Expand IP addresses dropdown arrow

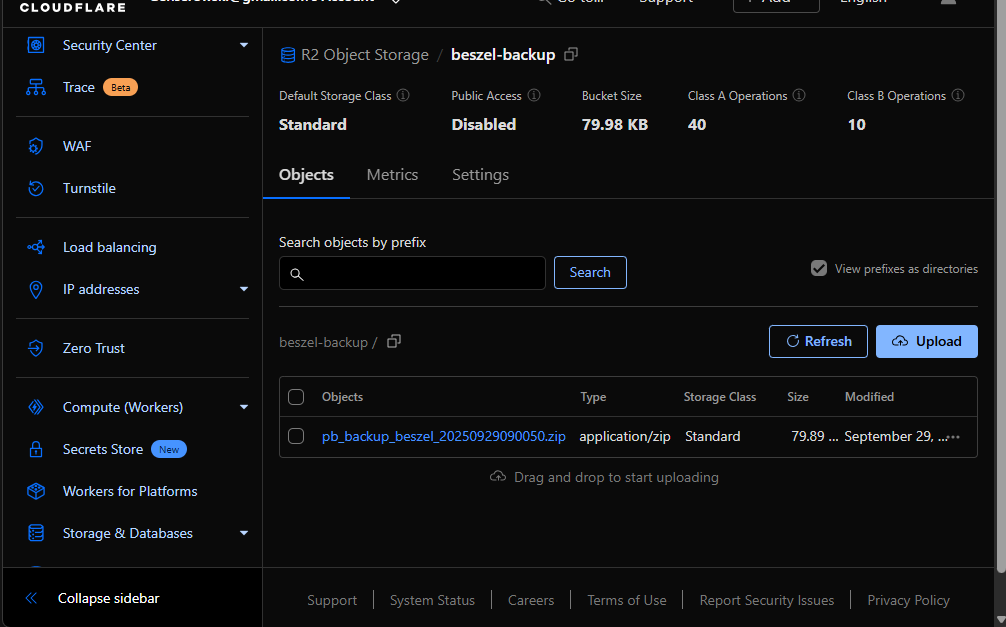244,289
